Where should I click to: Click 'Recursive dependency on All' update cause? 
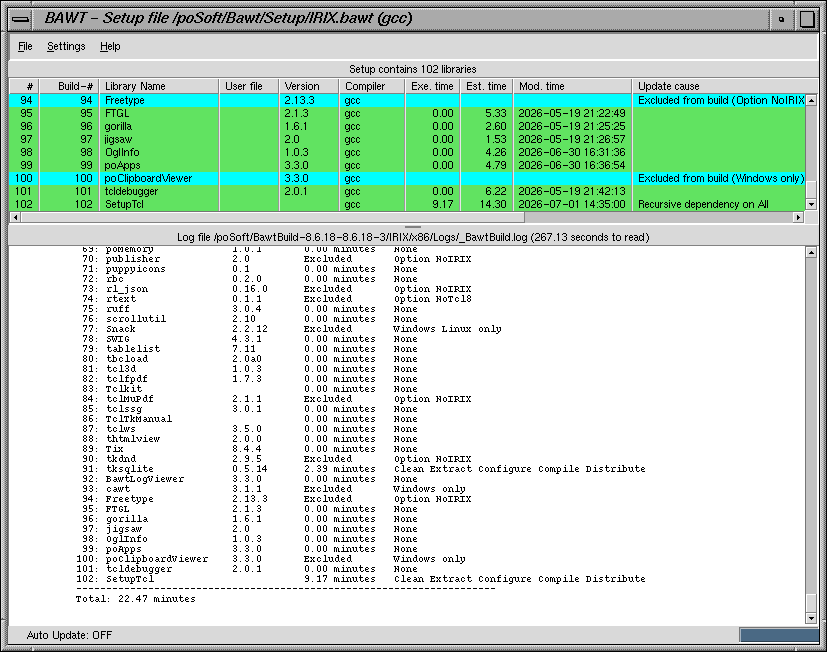pyautogui.click(x=703, y=204)
